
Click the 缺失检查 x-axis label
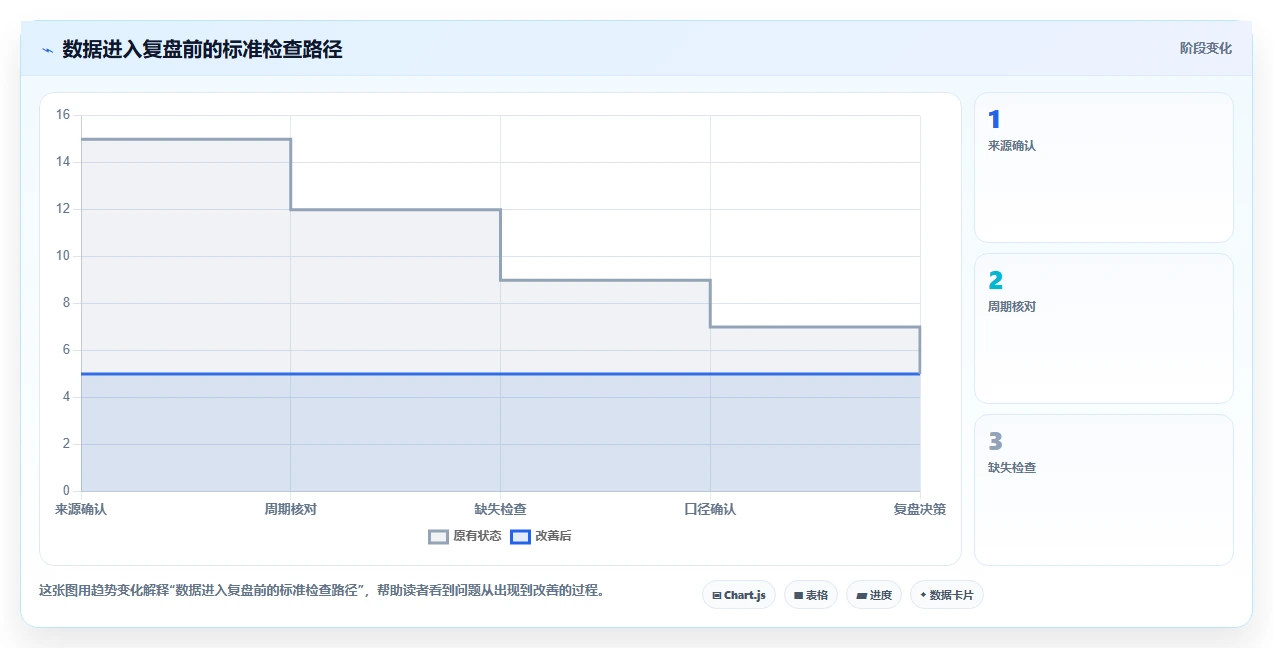(x=500, y=509)
